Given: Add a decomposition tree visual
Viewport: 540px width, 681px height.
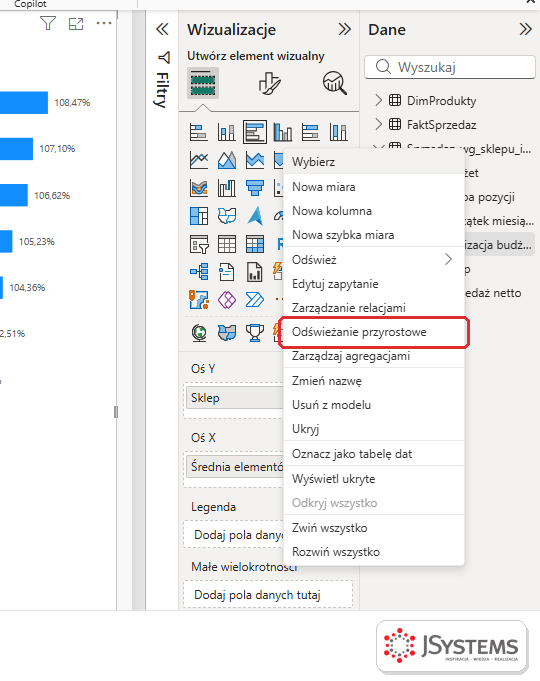Looking at the screenshot, I should (x=199, y=272).
